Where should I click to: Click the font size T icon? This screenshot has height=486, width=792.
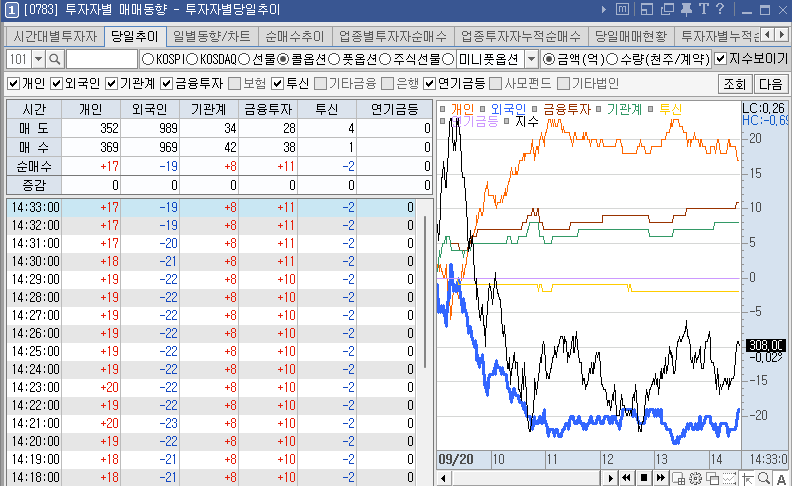(x=703, y=10)
